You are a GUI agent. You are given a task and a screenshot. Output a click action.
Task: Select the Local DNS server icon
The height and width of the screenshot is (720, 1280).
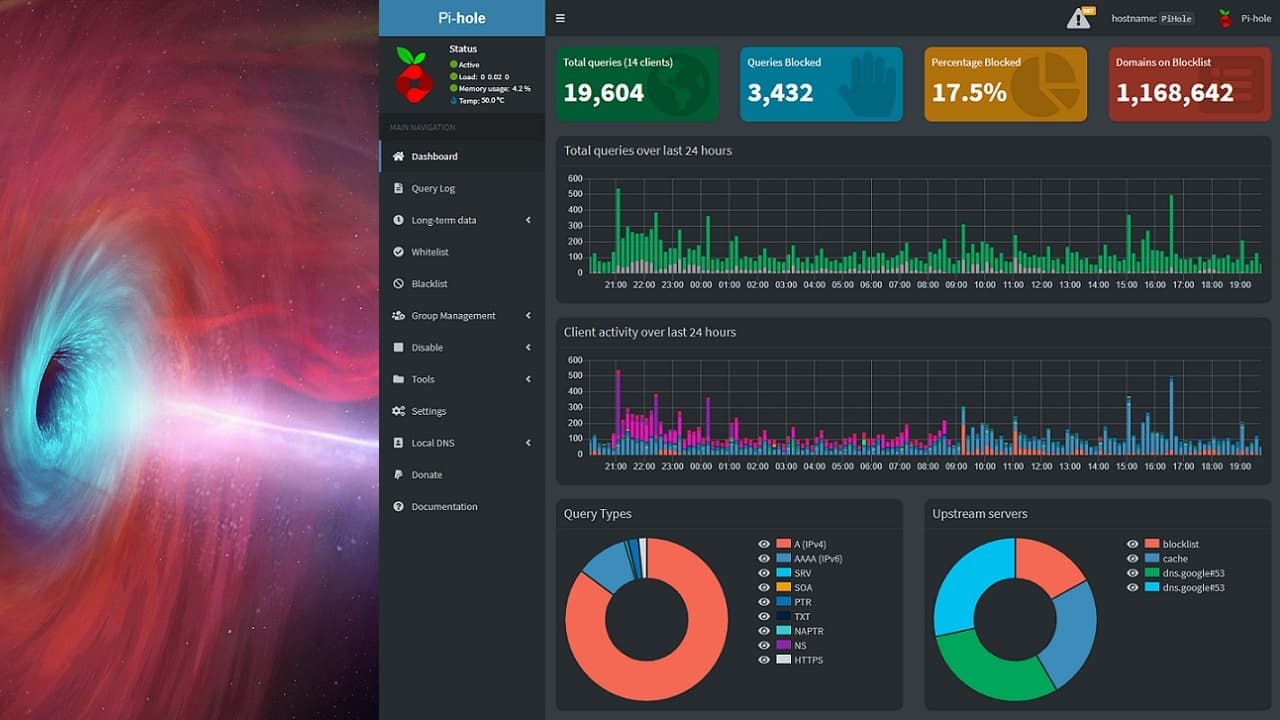[x=398, y=443]
